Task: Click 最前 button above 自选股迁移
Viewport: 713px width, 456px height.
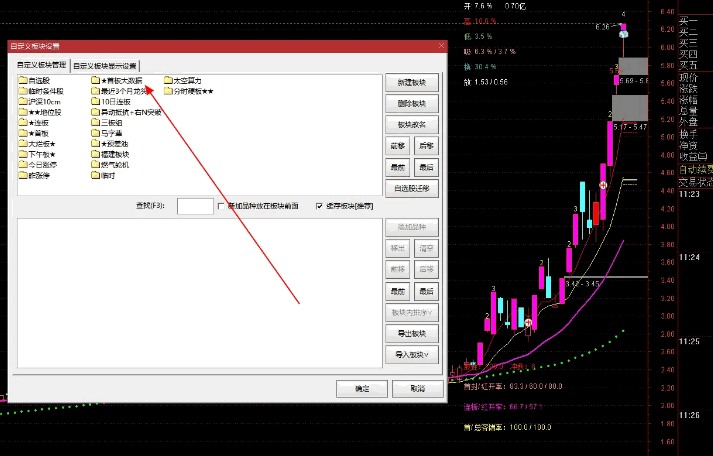Action: click(x=398, y=167)
